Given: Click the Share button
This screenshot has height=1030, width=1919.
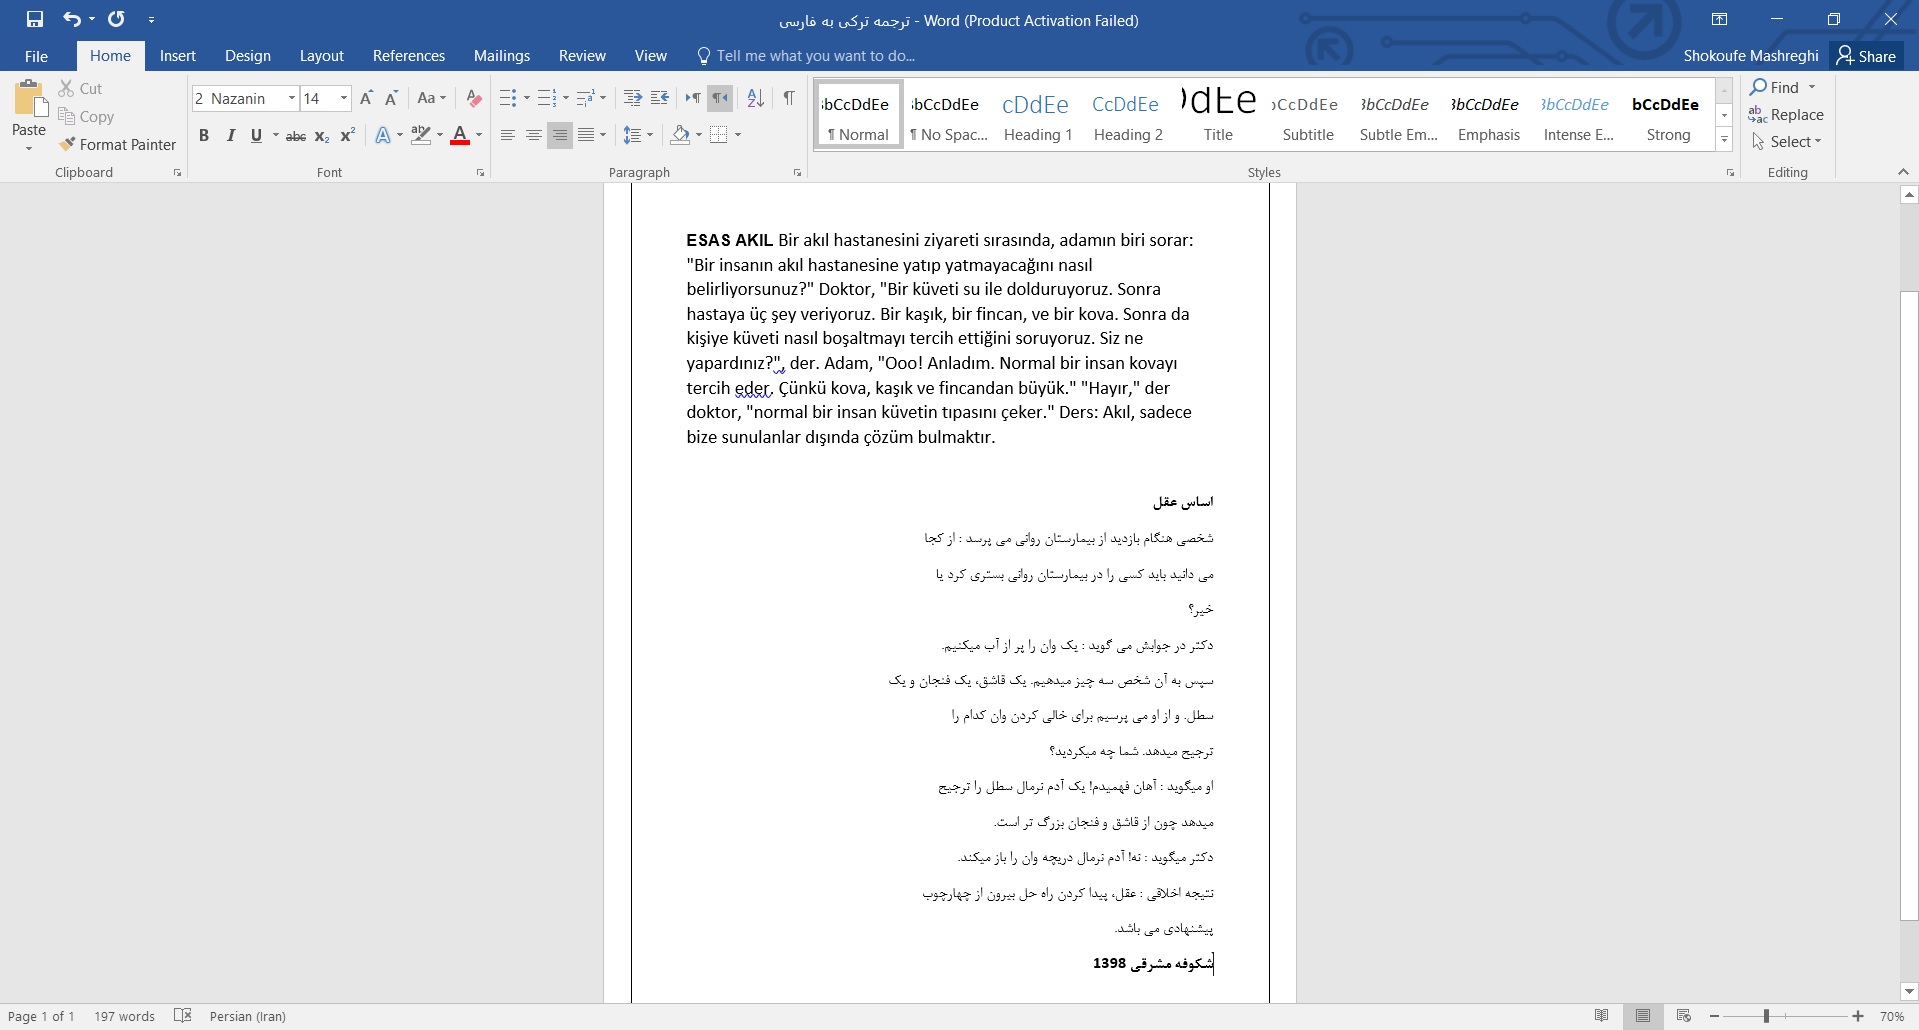Looking at the screenshot, I should tap(1866, 56).
